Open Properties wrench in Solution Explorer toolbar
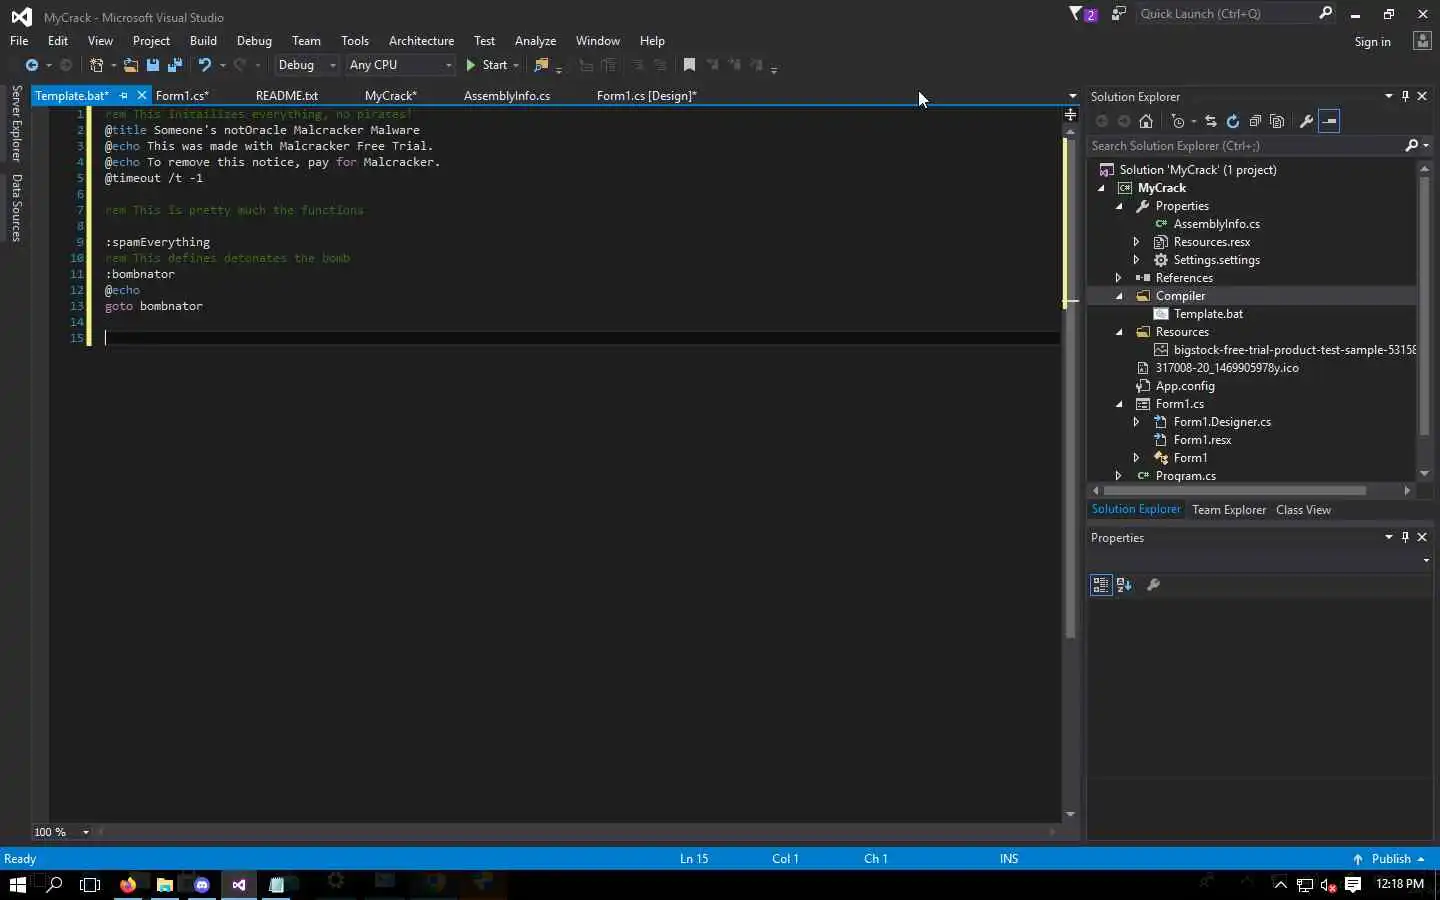This screenshot has width=1440, height=900. pyautogui.click(x=1306, y=121)
